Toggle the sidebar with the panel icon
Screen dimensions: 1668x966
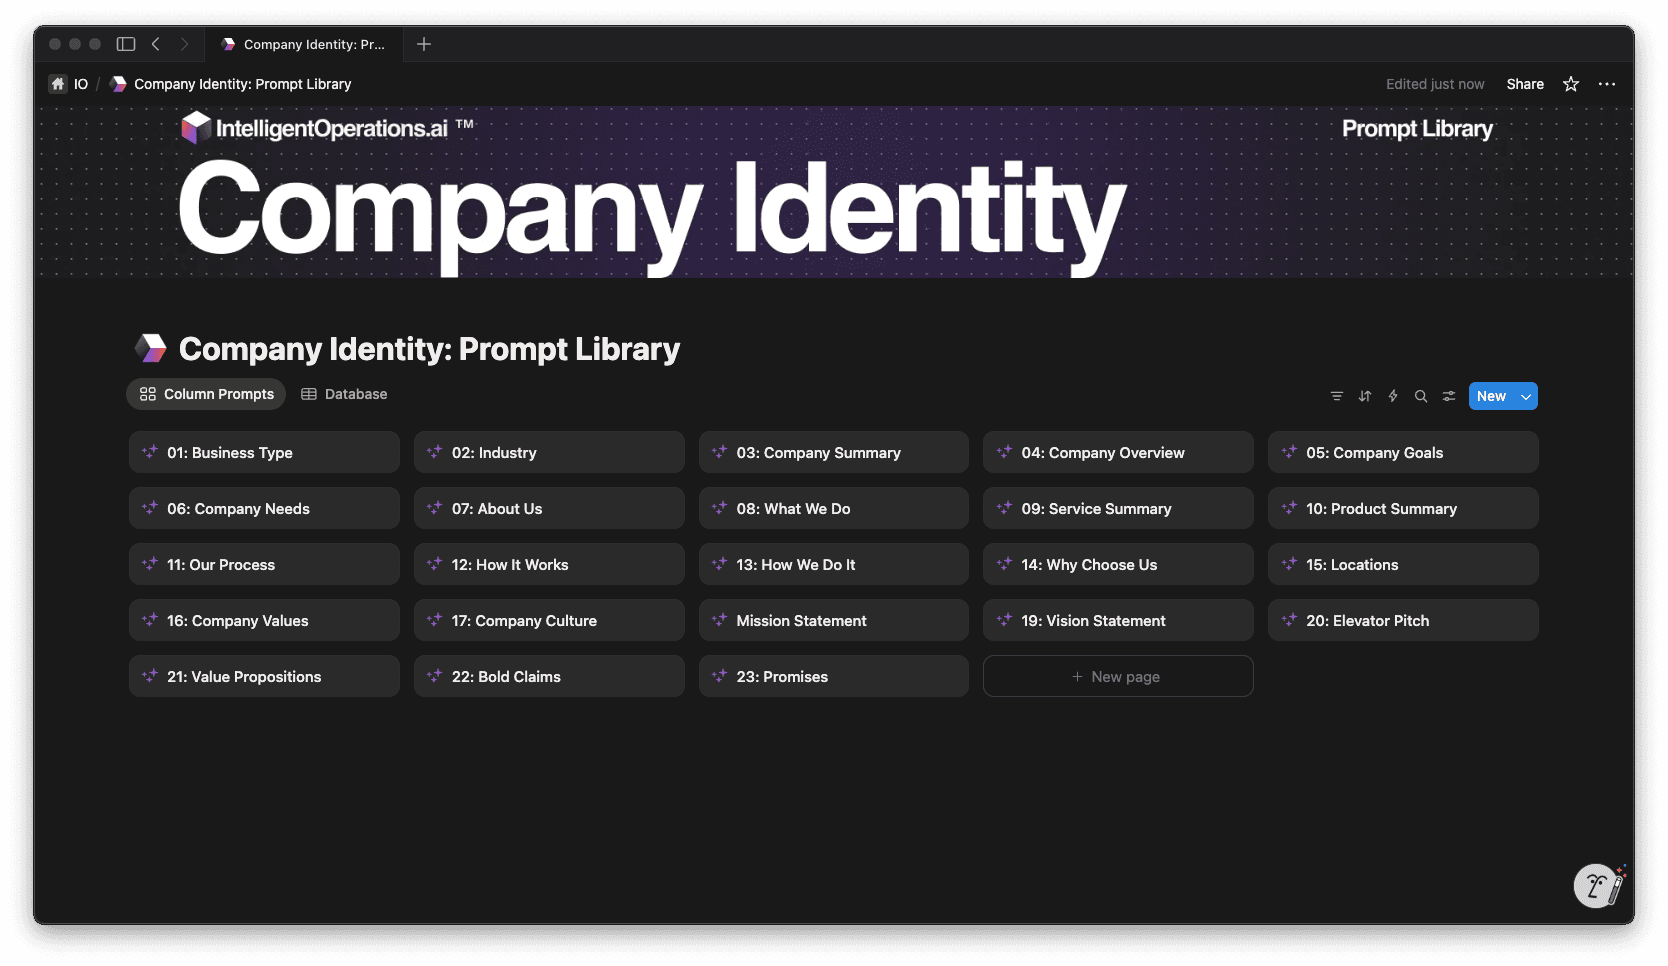click(126, 44)
